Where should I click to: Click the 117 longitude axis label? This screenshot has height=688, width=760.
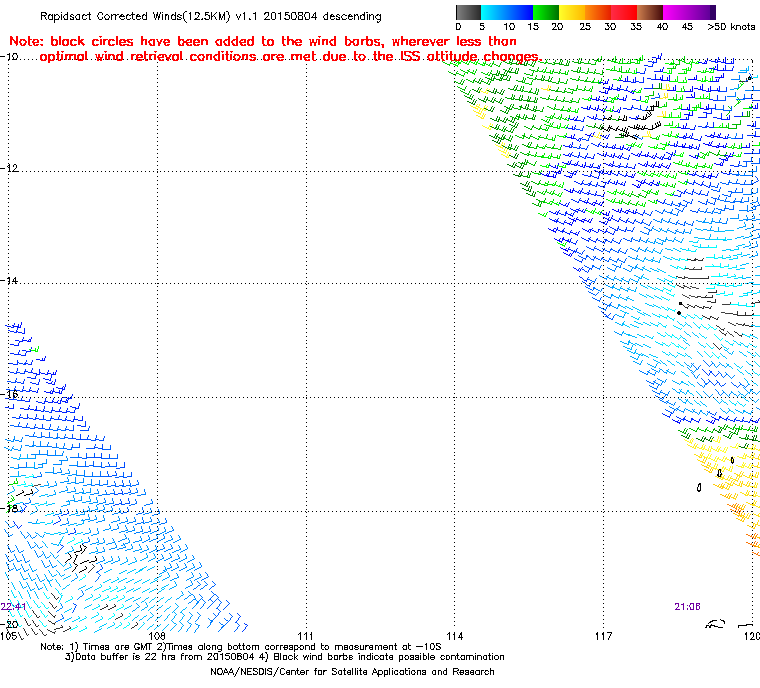tap(603, 636)
